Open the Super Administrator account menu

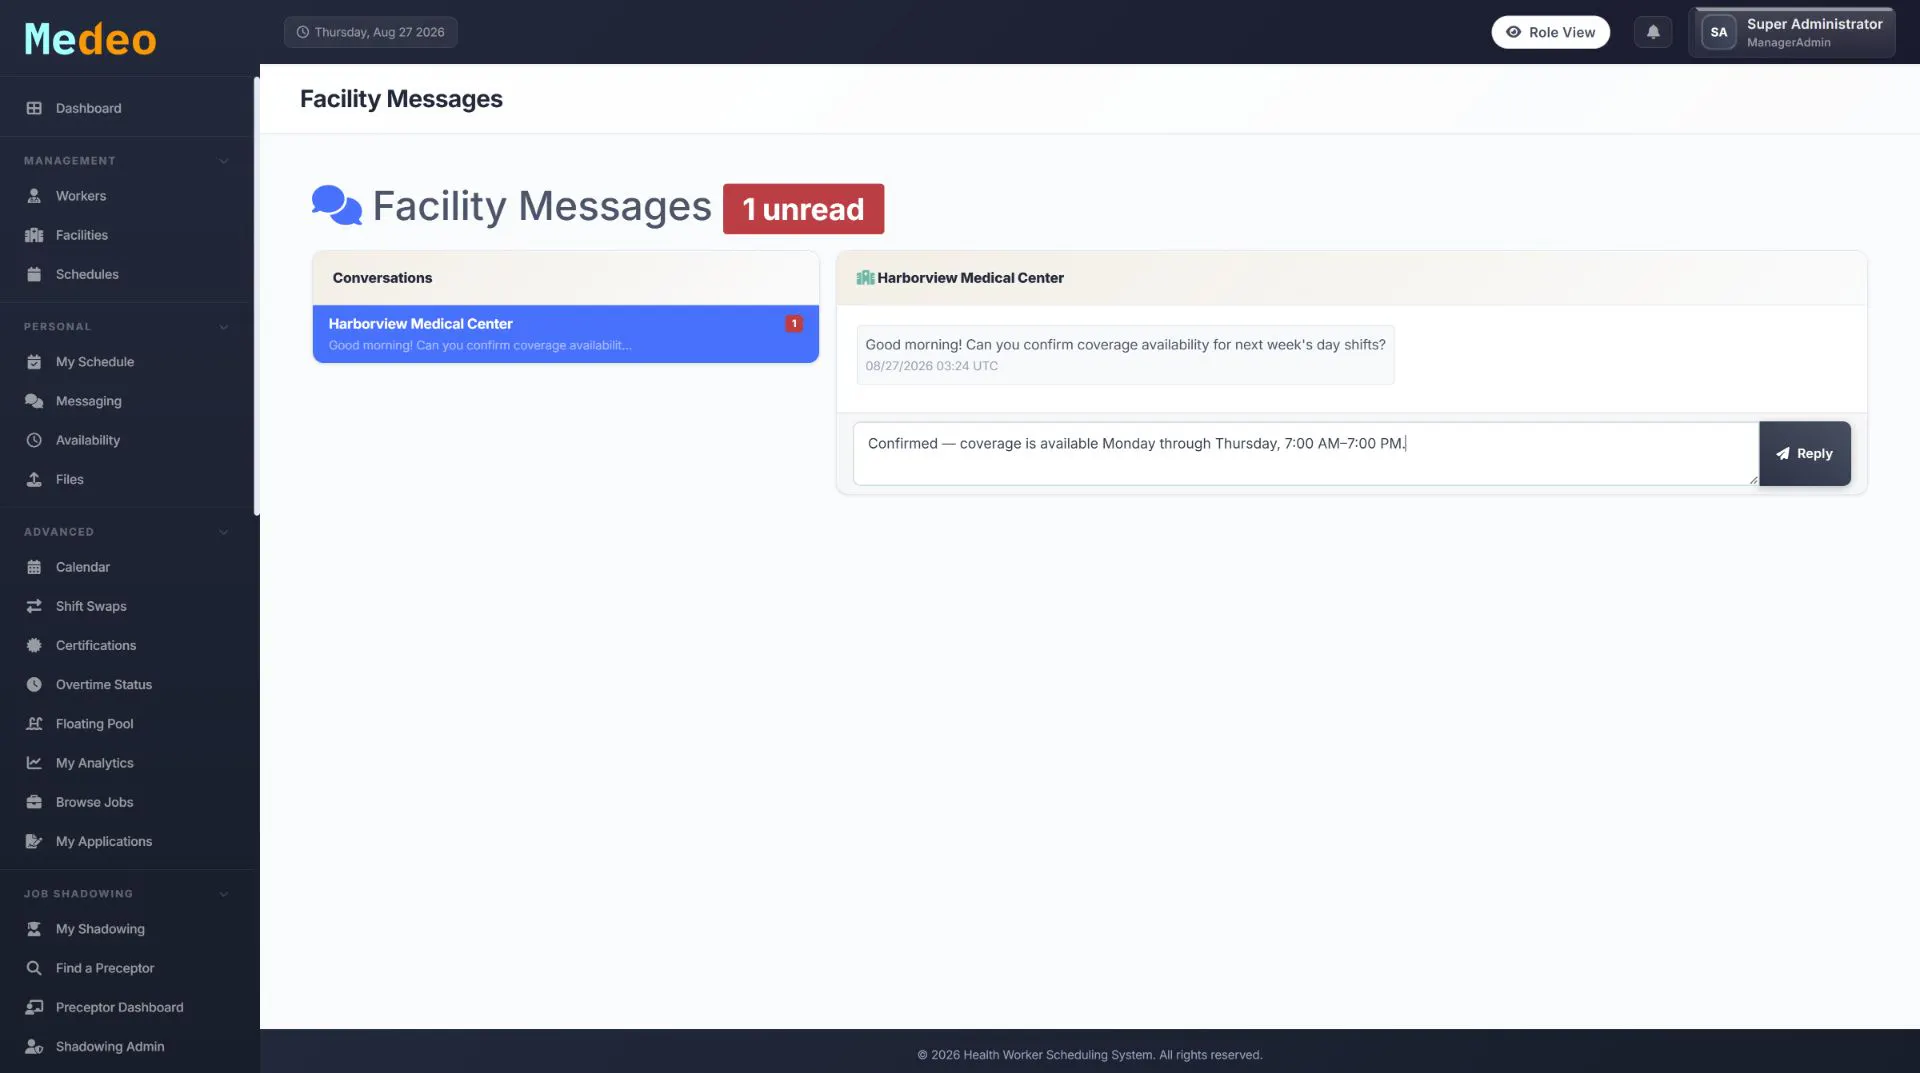point(1792,32)
